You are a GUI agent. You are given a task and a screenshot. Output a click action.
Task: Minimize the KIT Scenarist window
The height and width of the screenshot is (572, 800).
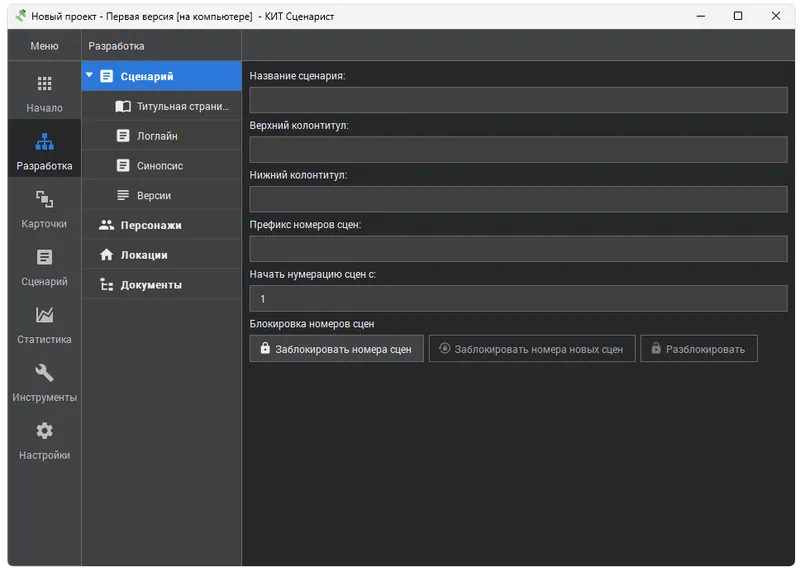701,16
